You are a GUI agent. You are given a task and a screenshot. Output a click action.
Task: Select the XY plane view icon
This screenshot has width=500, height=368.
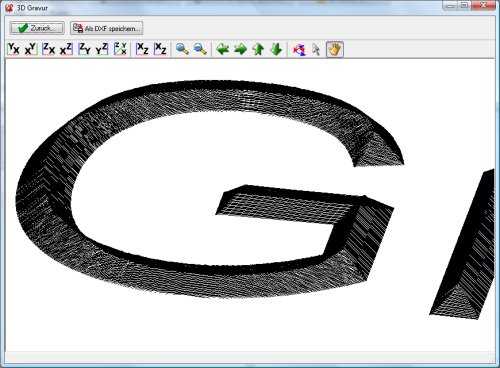click(x=31, y=49)
